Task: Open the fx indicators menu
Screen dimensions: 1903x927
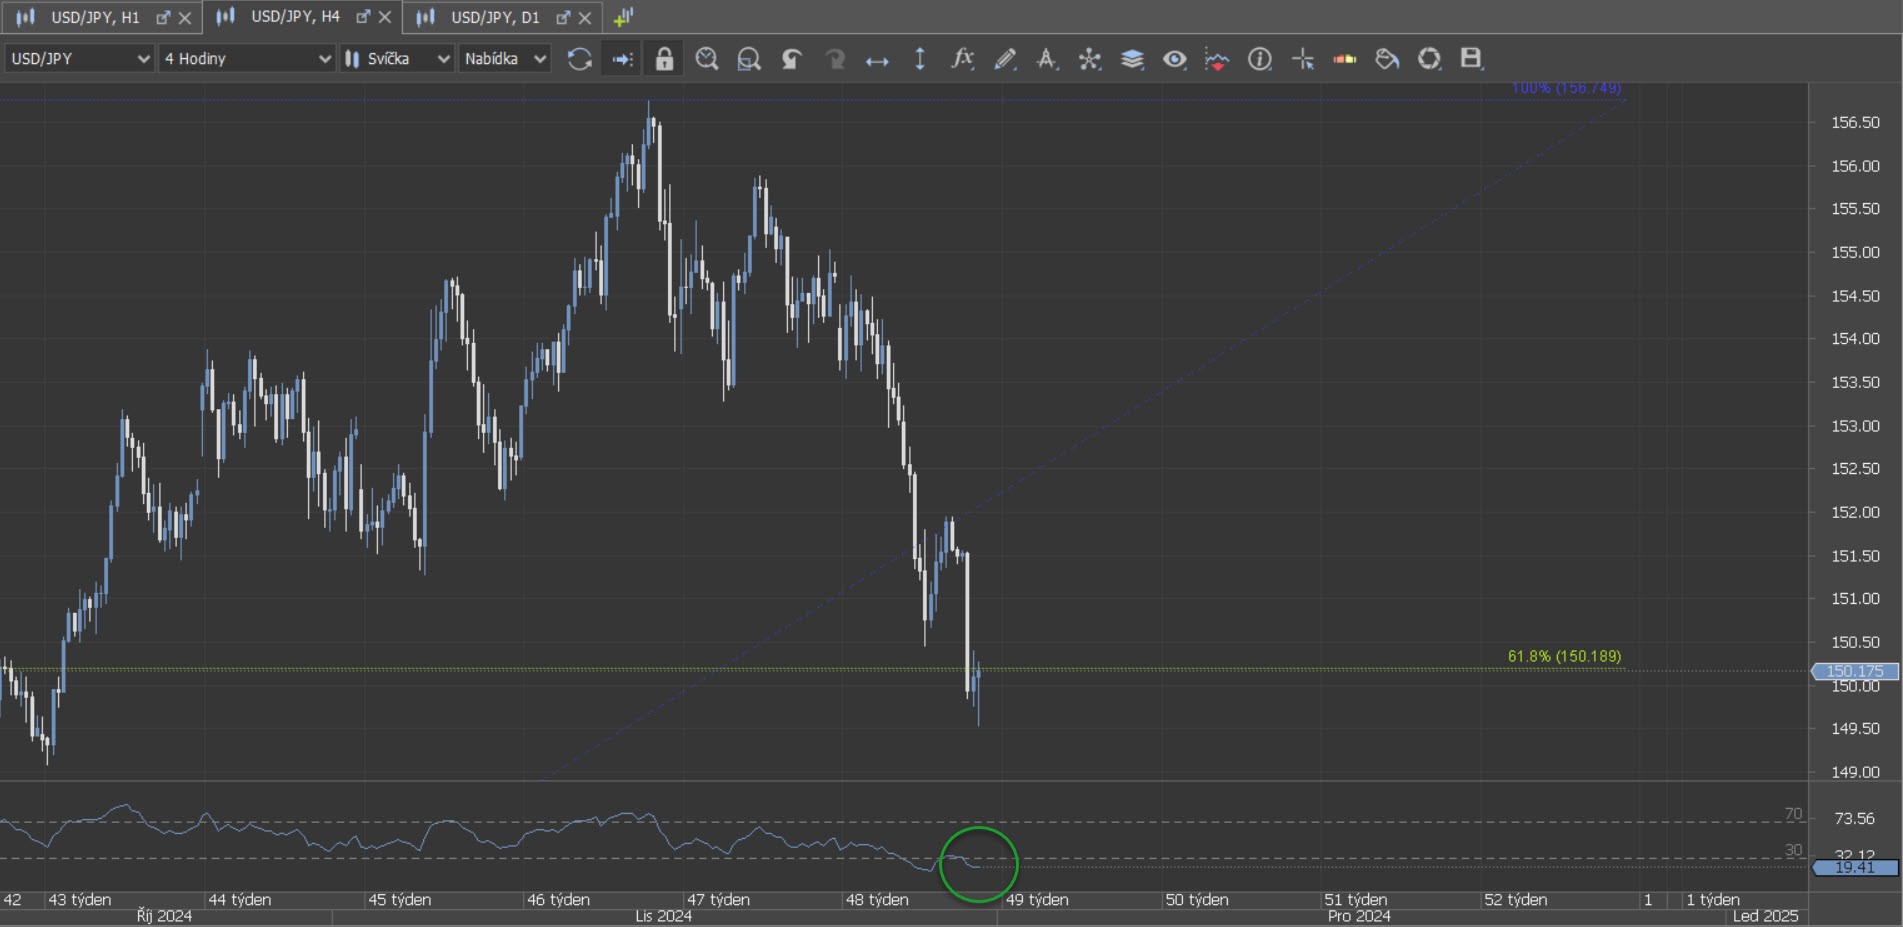Action: click(x=962, y=59)
